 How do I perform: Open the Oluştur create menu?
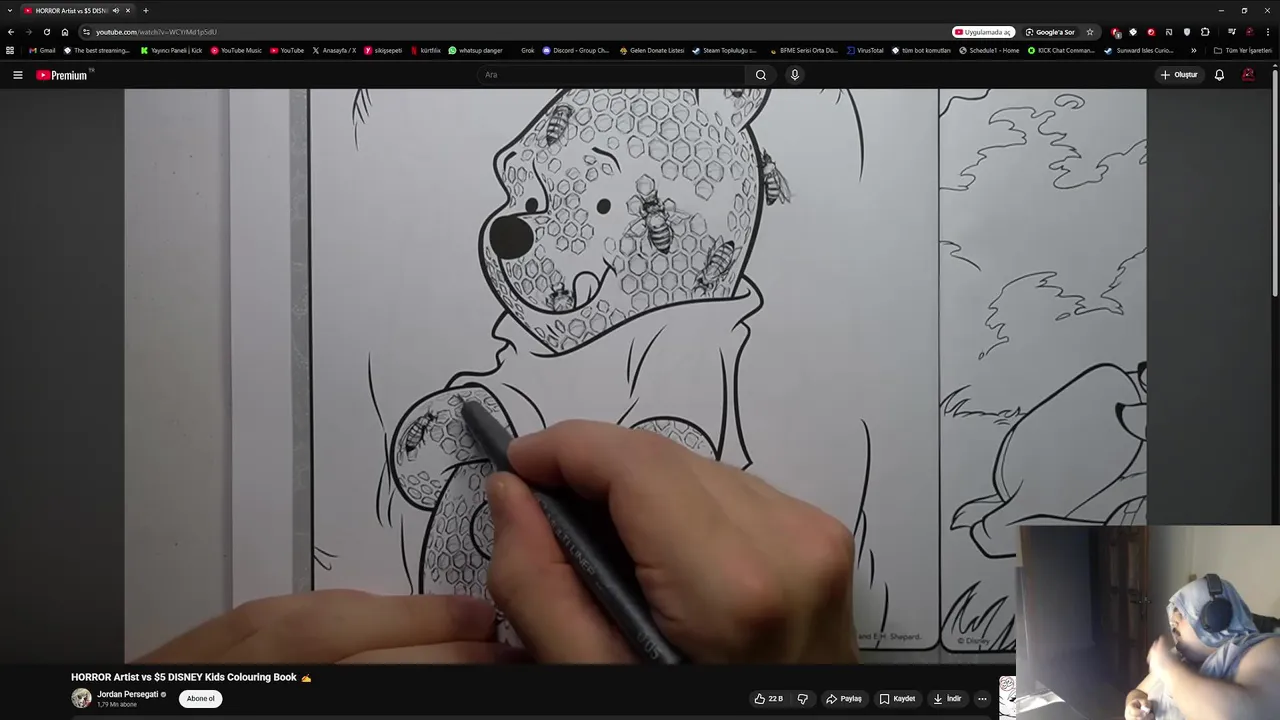(1179, 75)
